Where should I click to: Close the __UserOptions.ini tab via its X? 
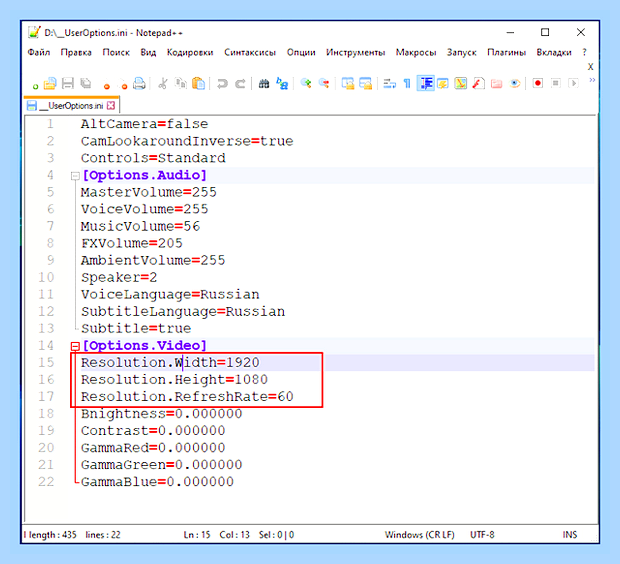[111, 106]
